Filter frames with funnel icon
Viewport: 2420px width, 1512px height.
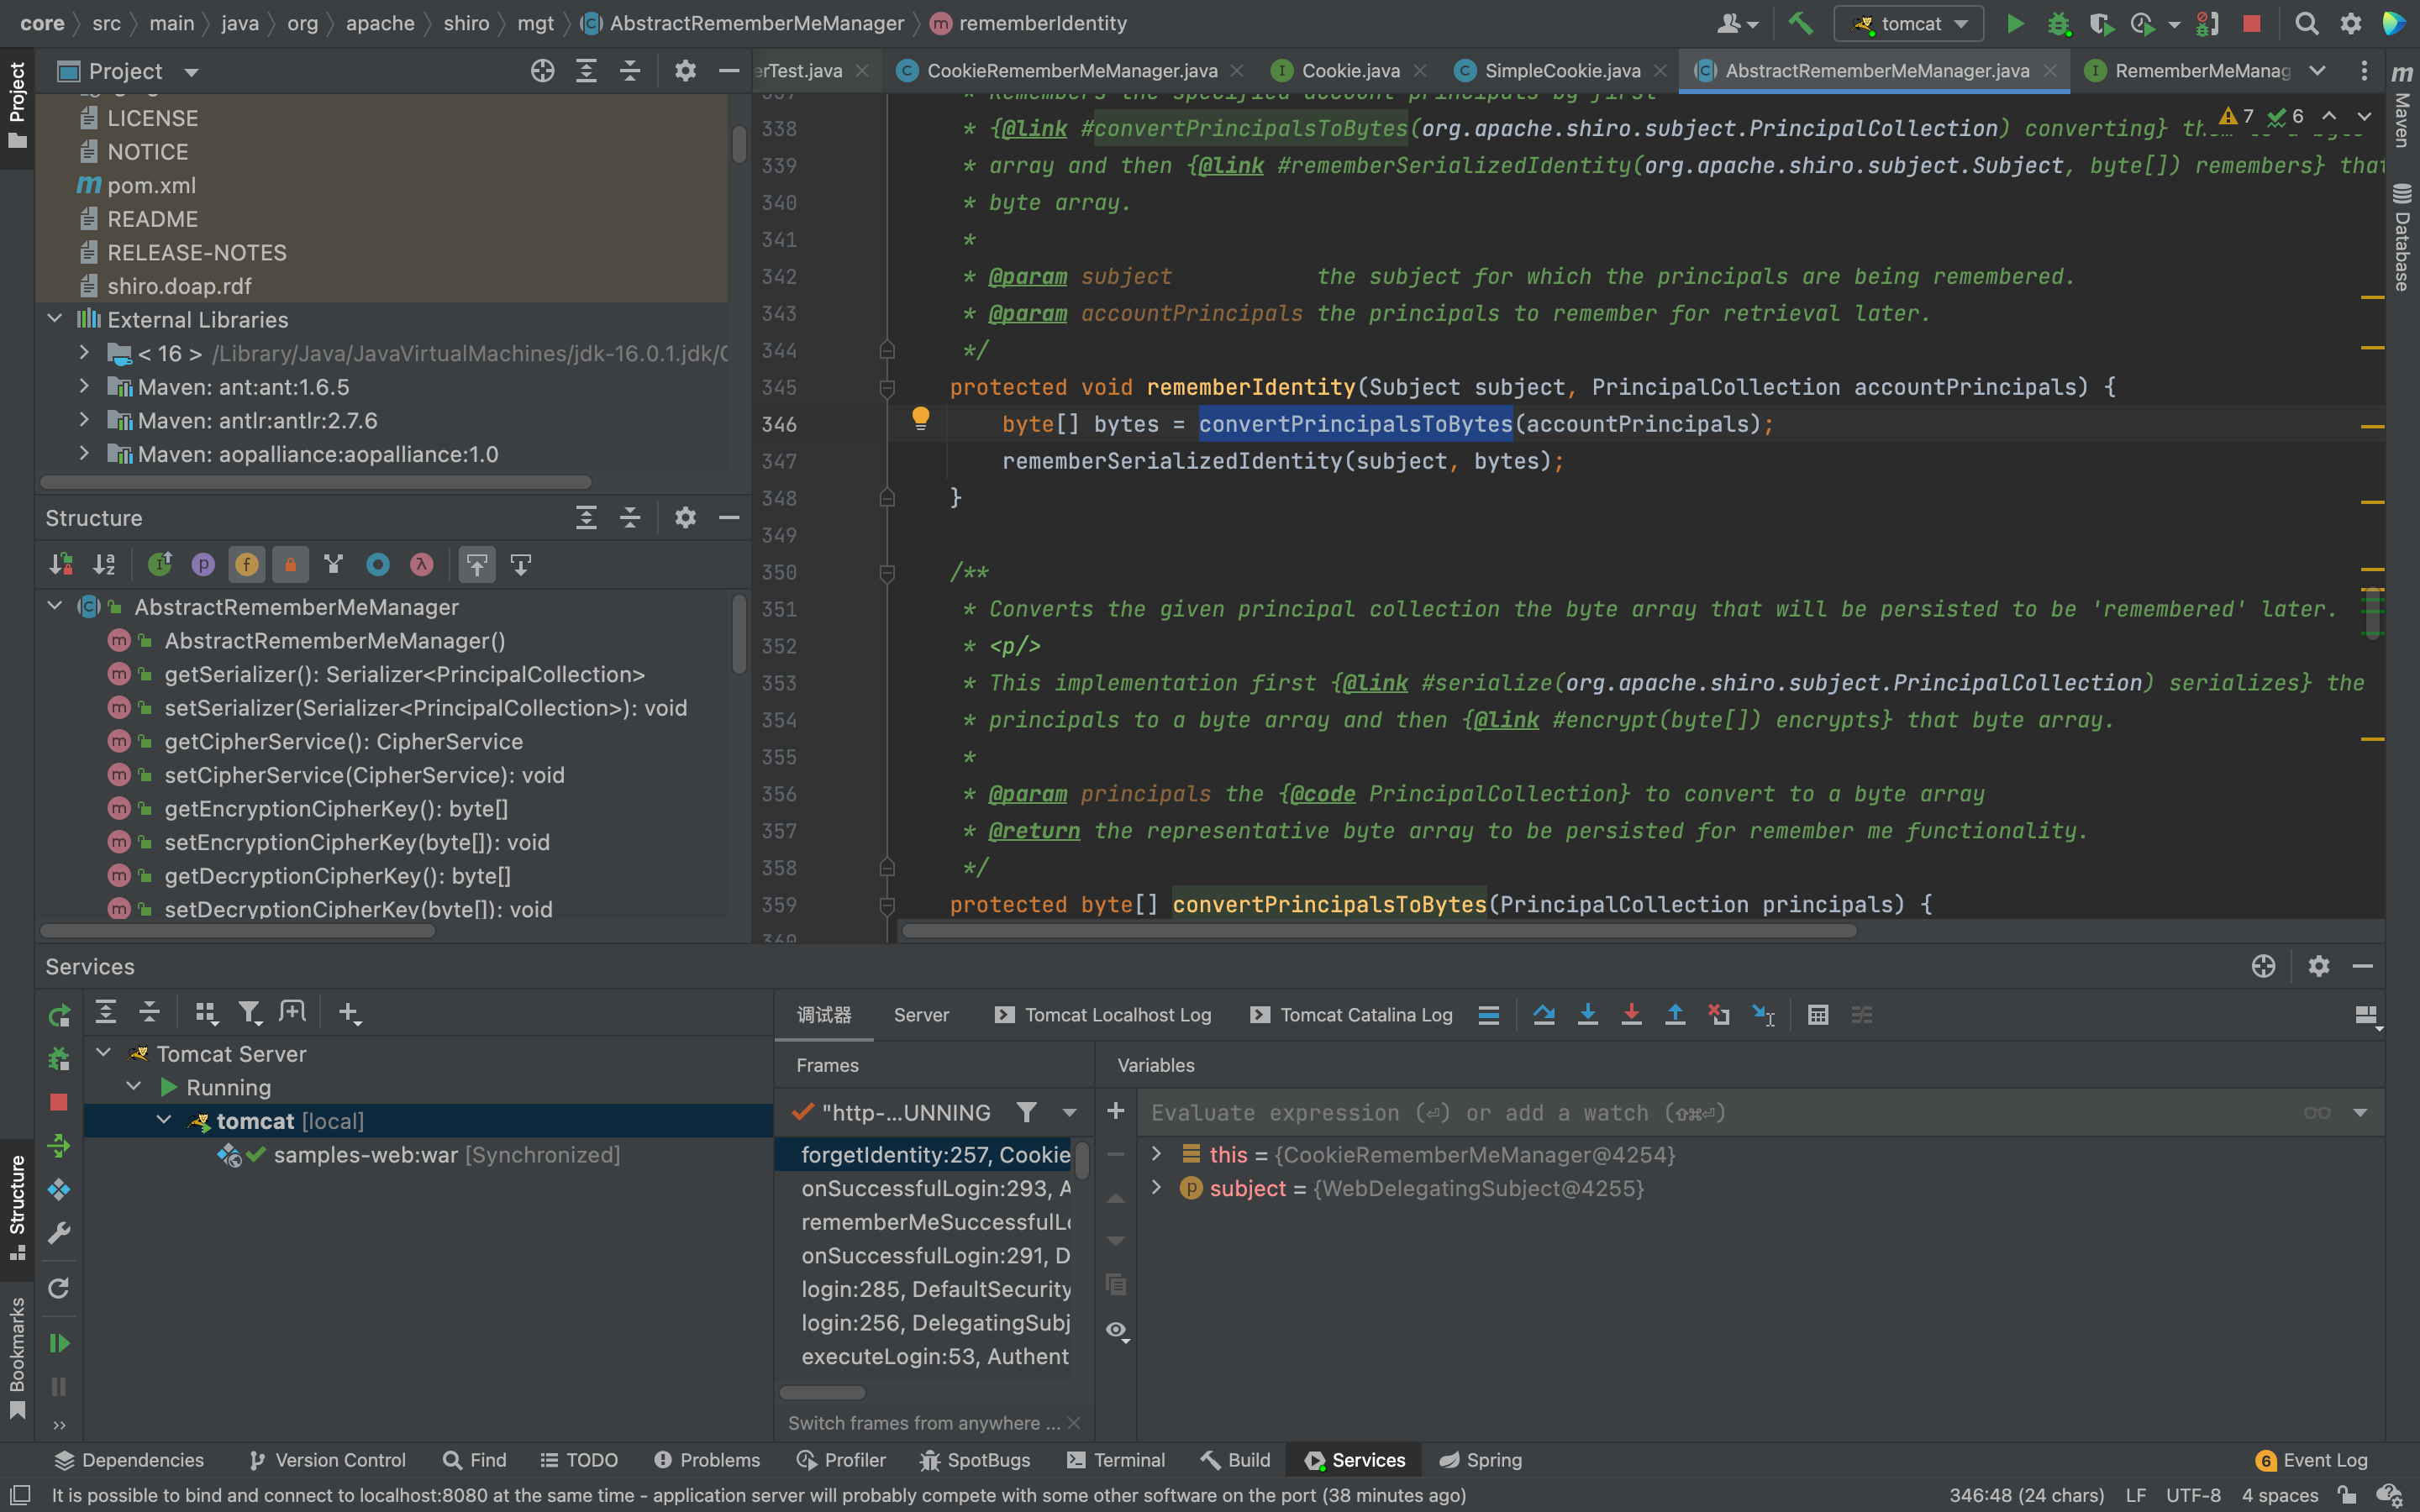1026,1112
